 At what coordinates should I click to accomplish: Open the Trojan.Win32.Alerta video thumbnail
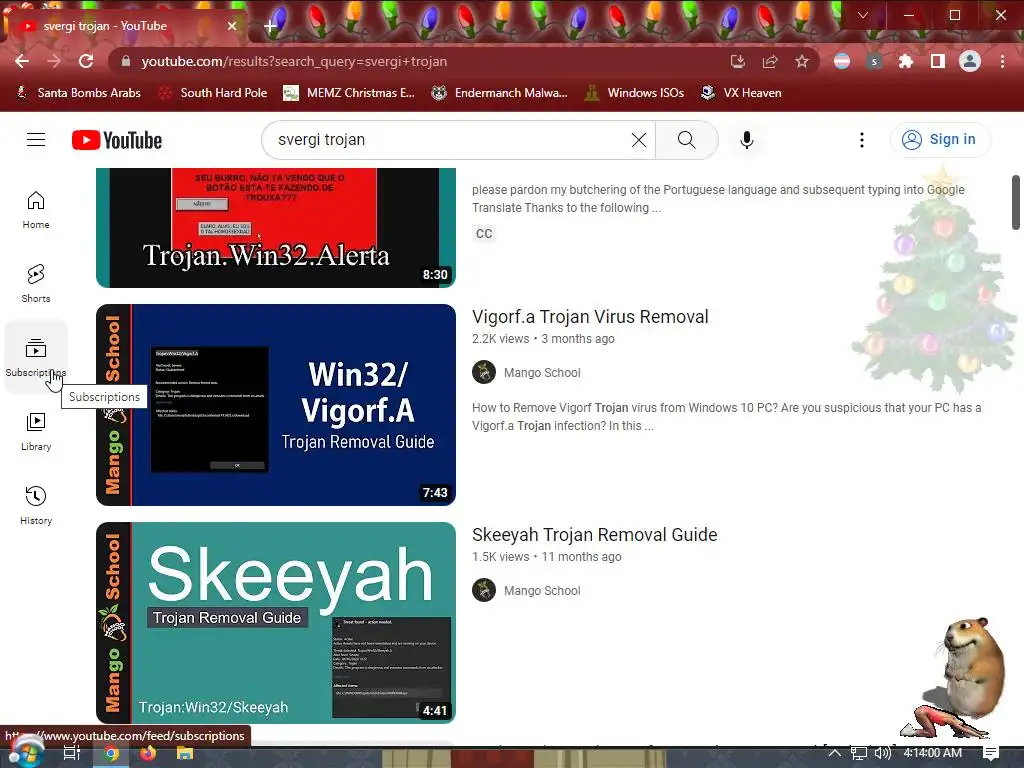tap(276, 227)
